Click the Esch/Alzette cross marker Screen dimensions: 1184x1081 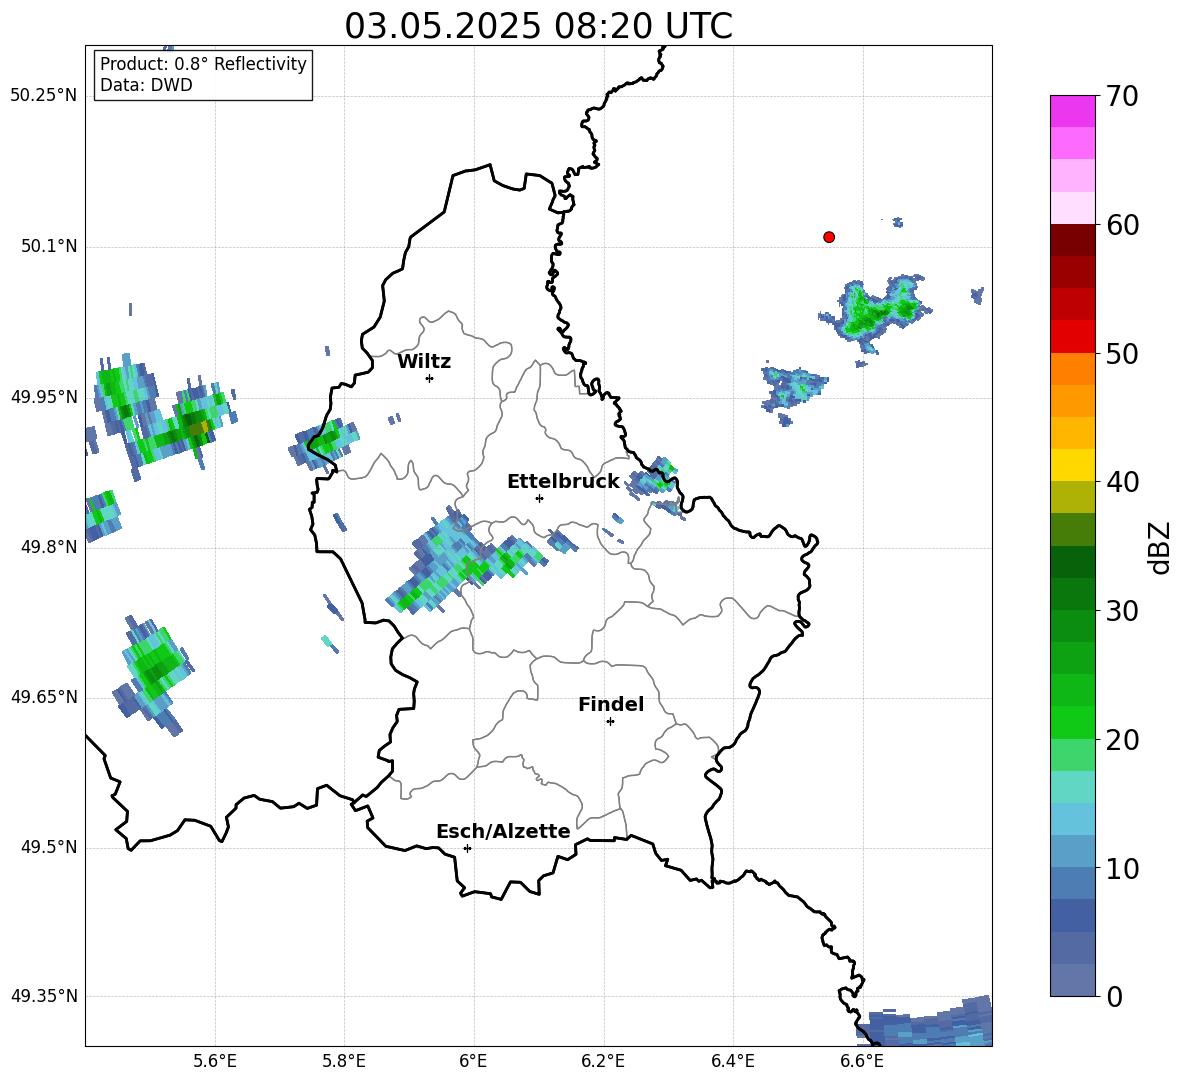tap(467, 848)
